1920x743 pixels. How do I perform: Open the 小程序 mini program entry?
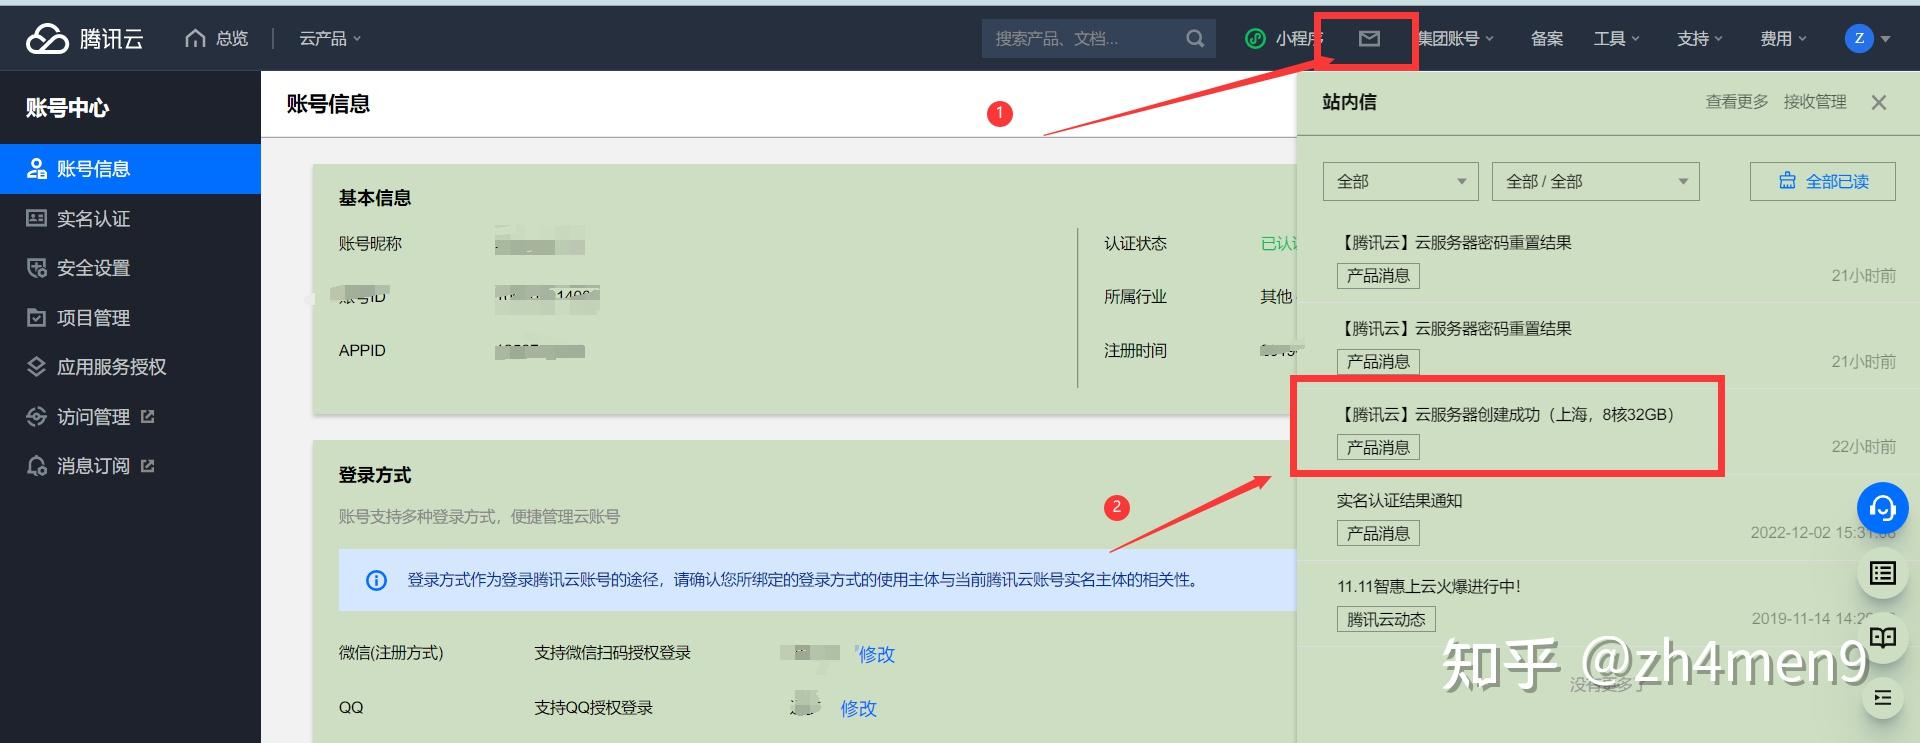tap(1284, 38)
